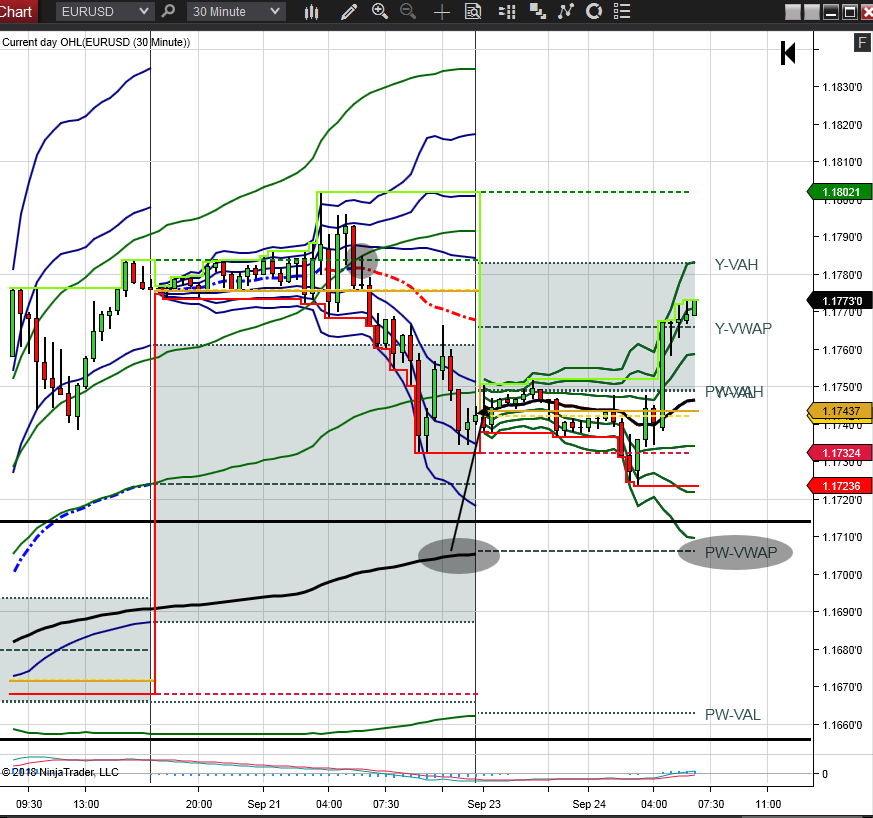
Task: Click the Sep 23 date label
Action: point(484,804)
